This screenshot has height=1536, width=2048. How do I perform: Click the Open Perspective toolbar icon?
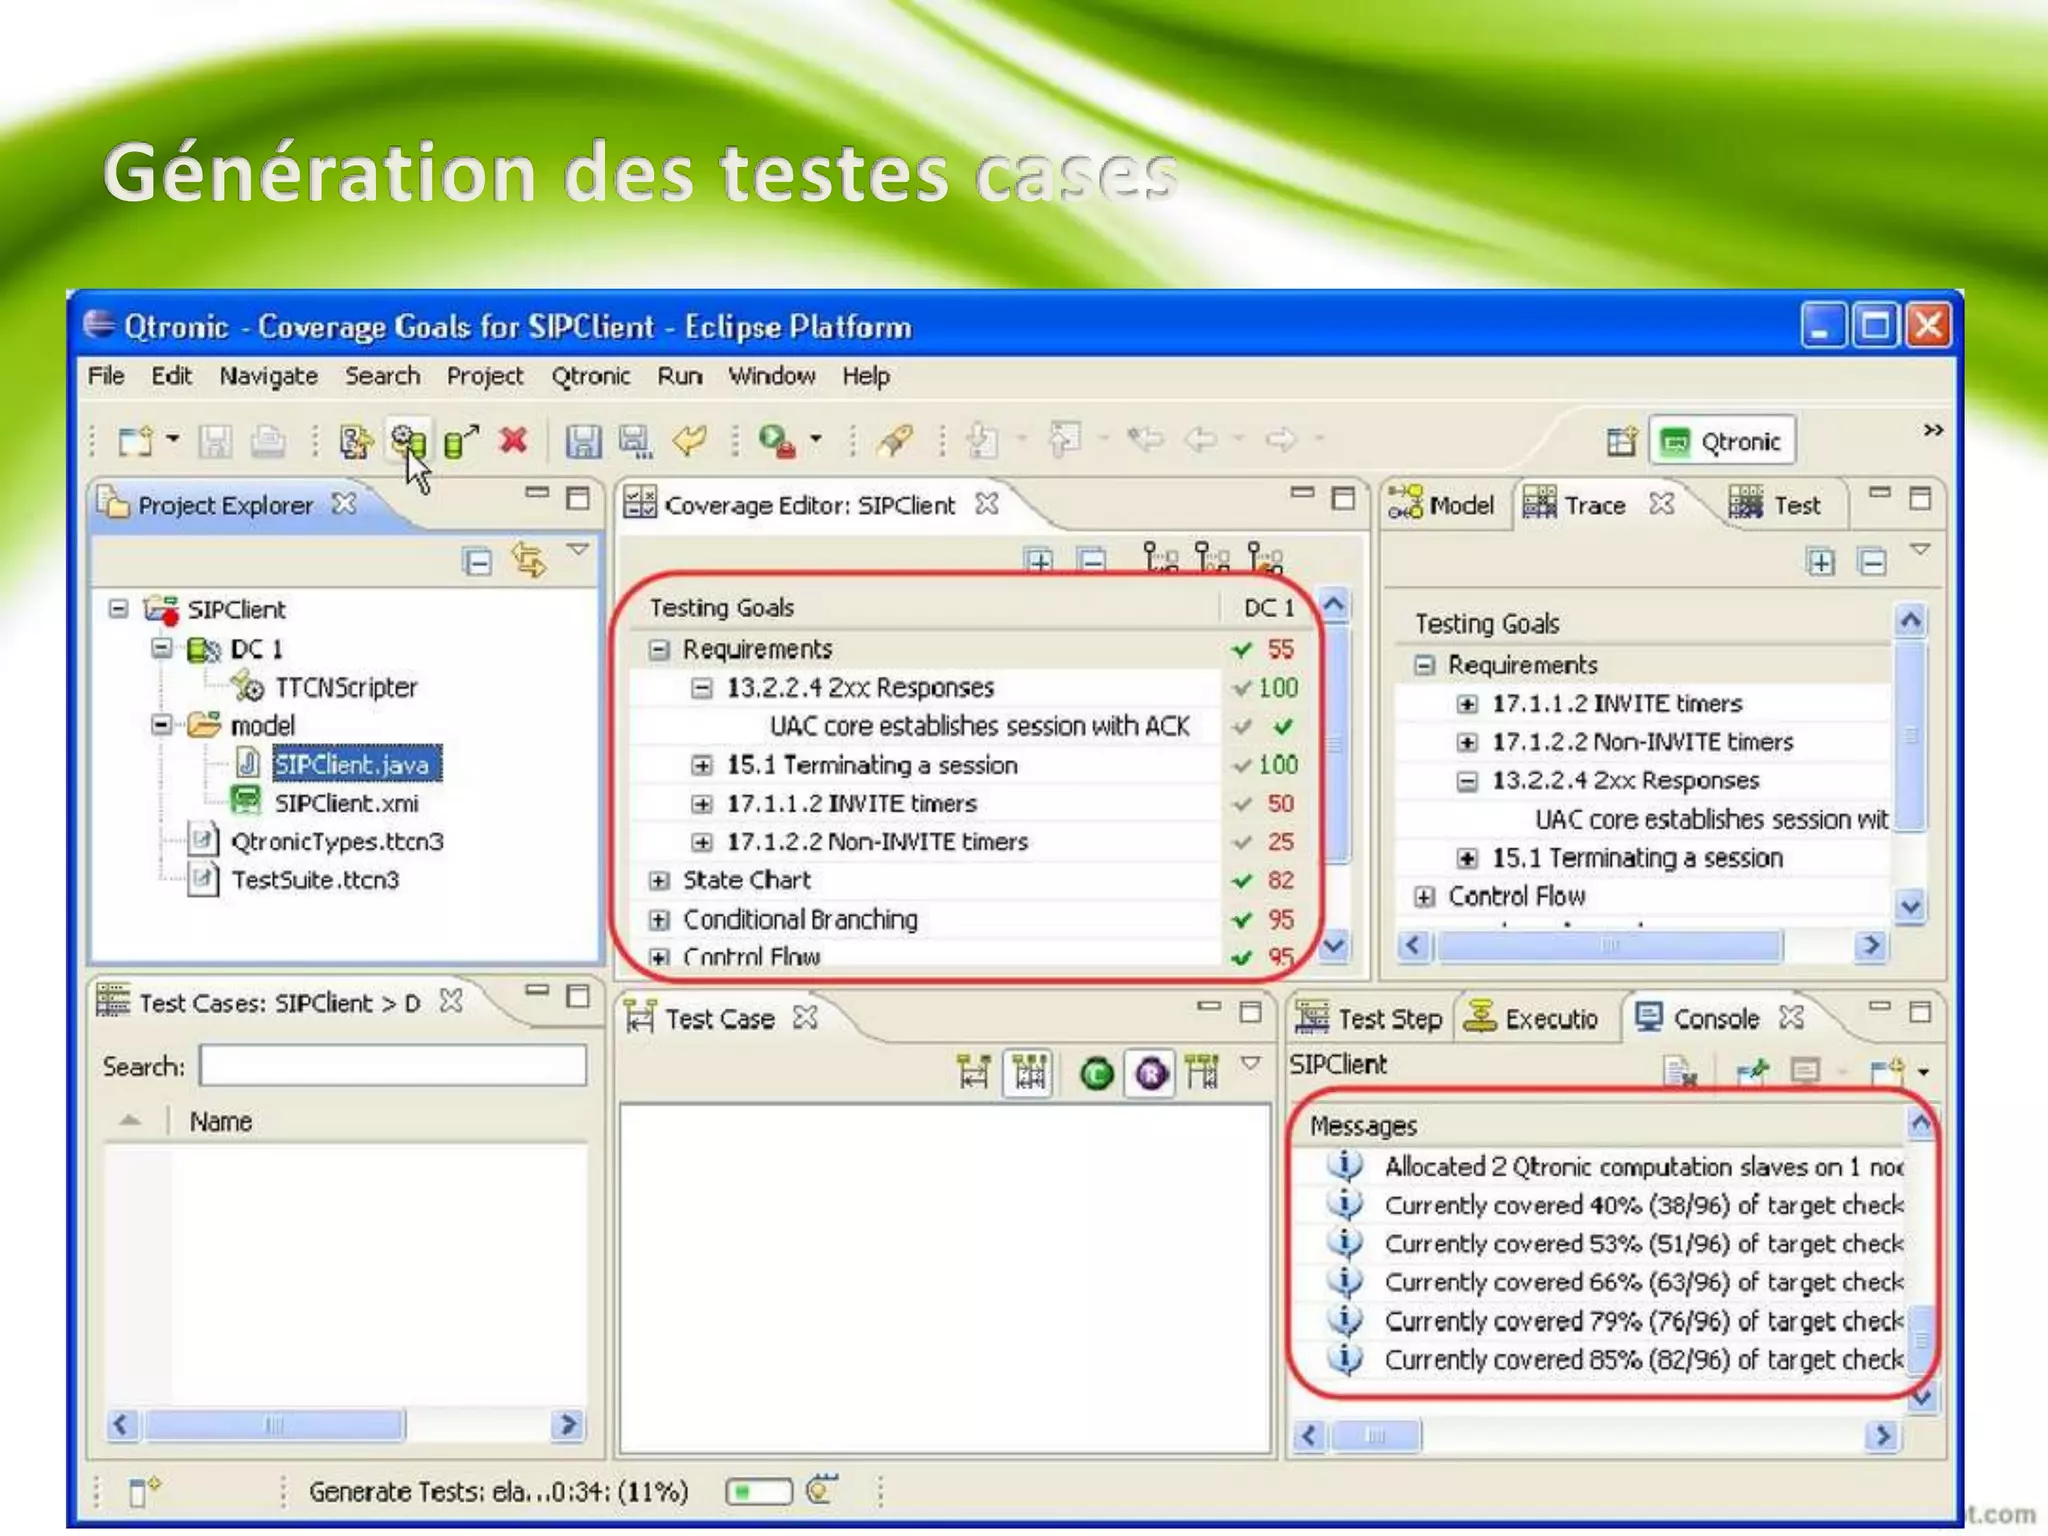click(x=1621, y=441)
